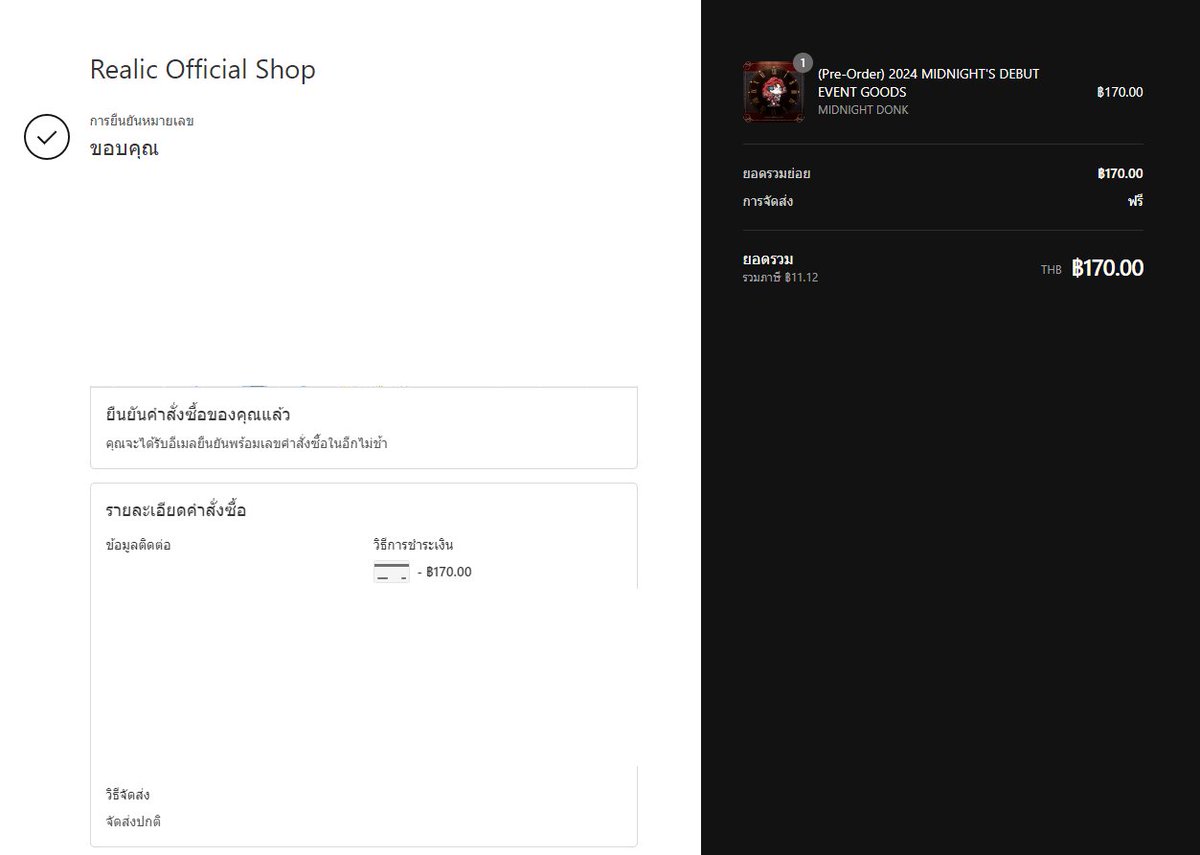Click the 'รายละเอียดคำสั่งซื้อ' order details heading
This screenshot has width=1200, height=855.
pos(176,510)
